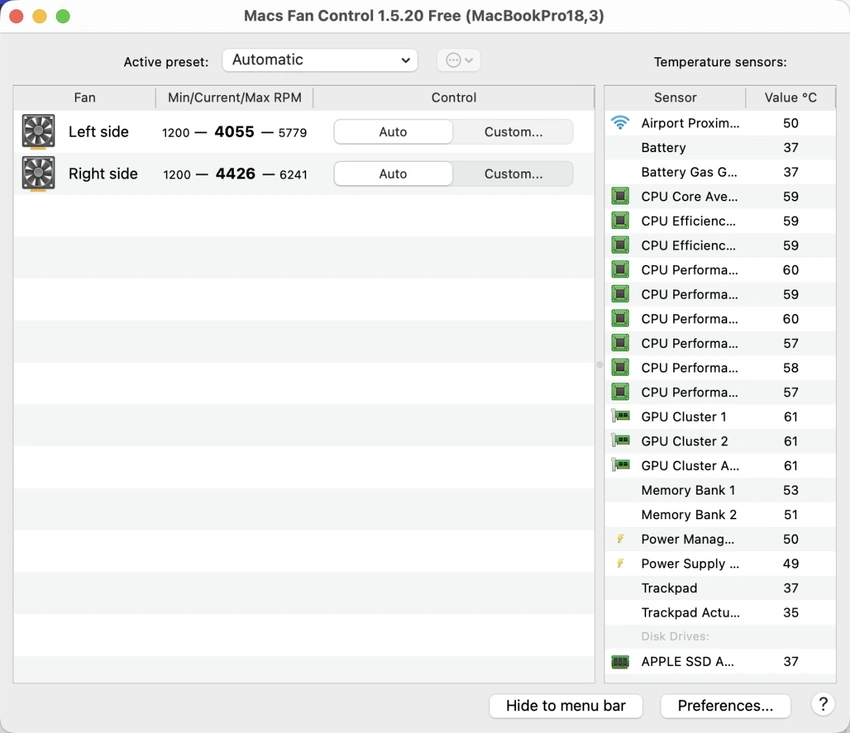Image resolution: width=850 pixels, height=733 pixels.
Task: Select the Airport Proximity Wi-Fi icon
Action: click(620, 123)
